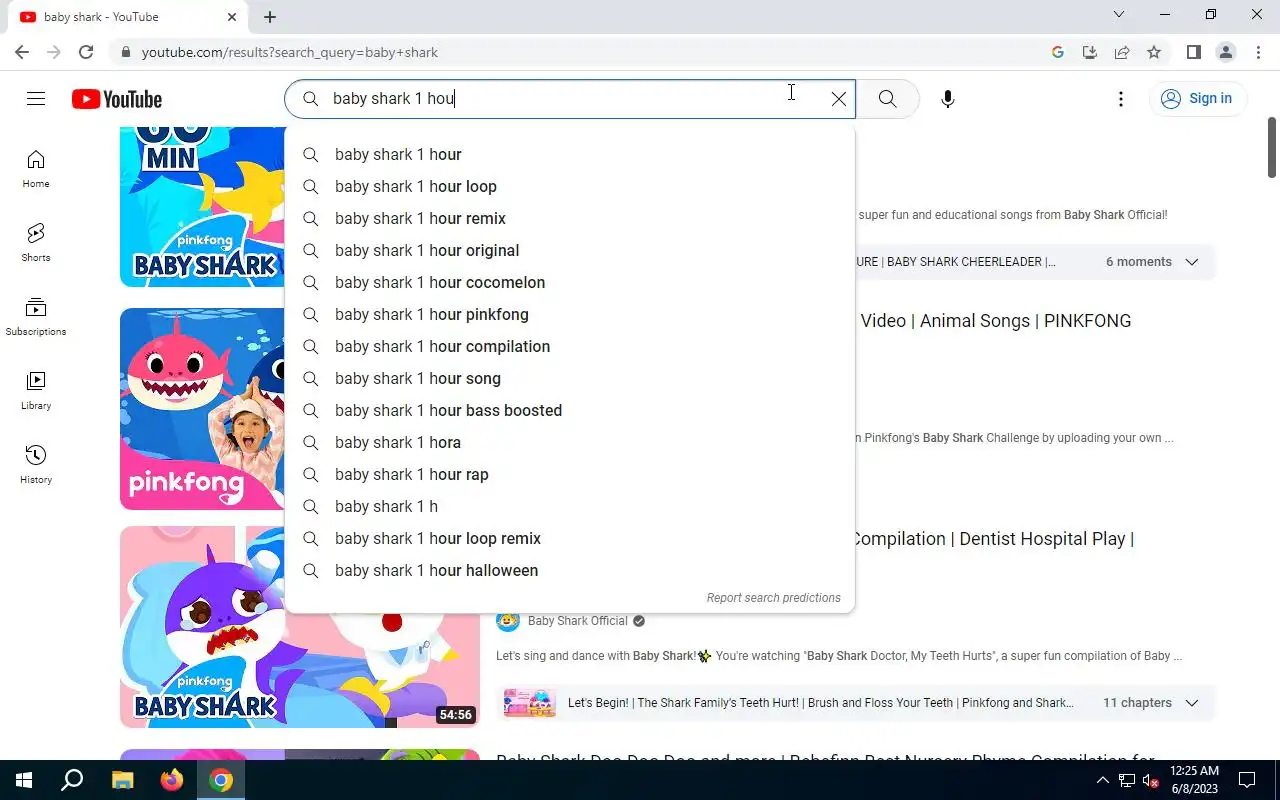Open YouTube settings three-dot menu
The image size is (1280, 800).
(1121, 99)
